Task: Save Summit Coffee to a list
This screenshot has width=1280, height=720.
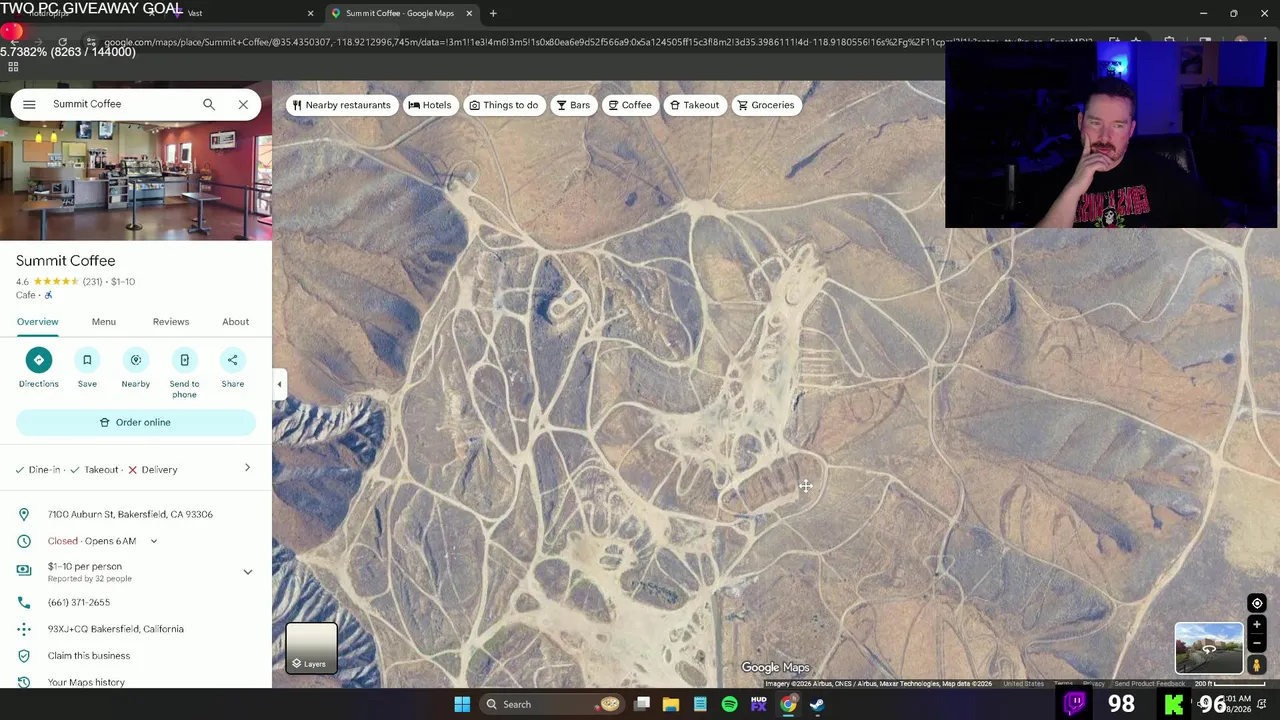Action: (x=87, y=367)
